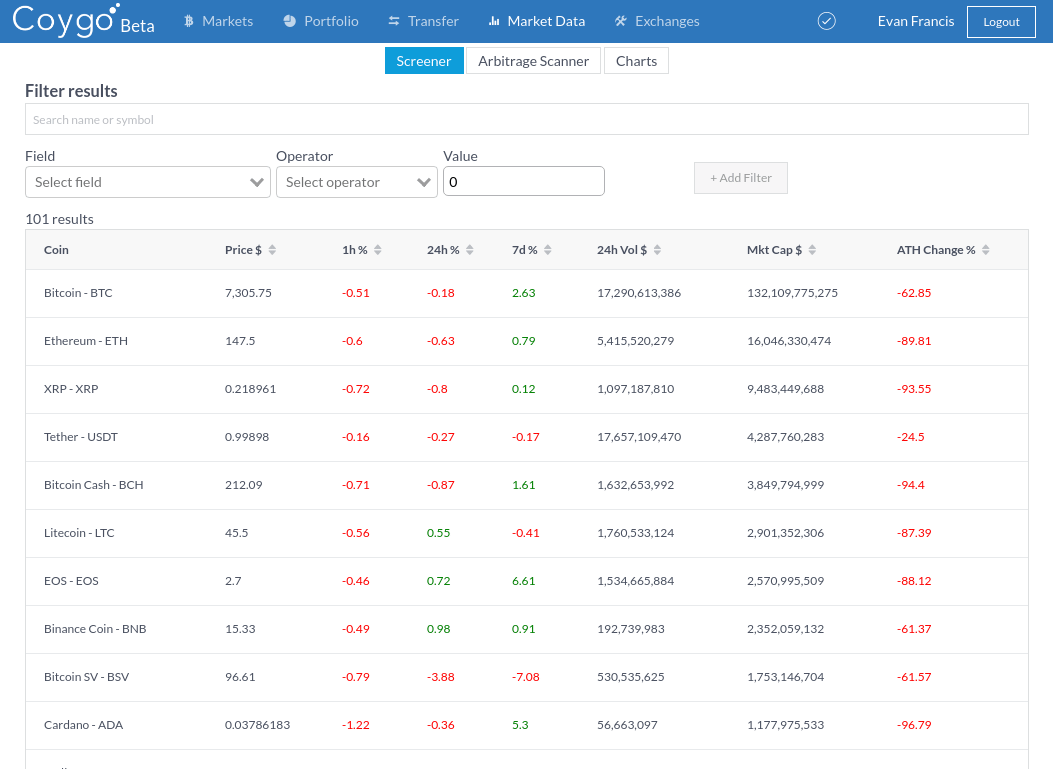This screenshot has height=769, width=1053.
Task: Sort table by the 1h % arrows
Action: tap(378, 250)
